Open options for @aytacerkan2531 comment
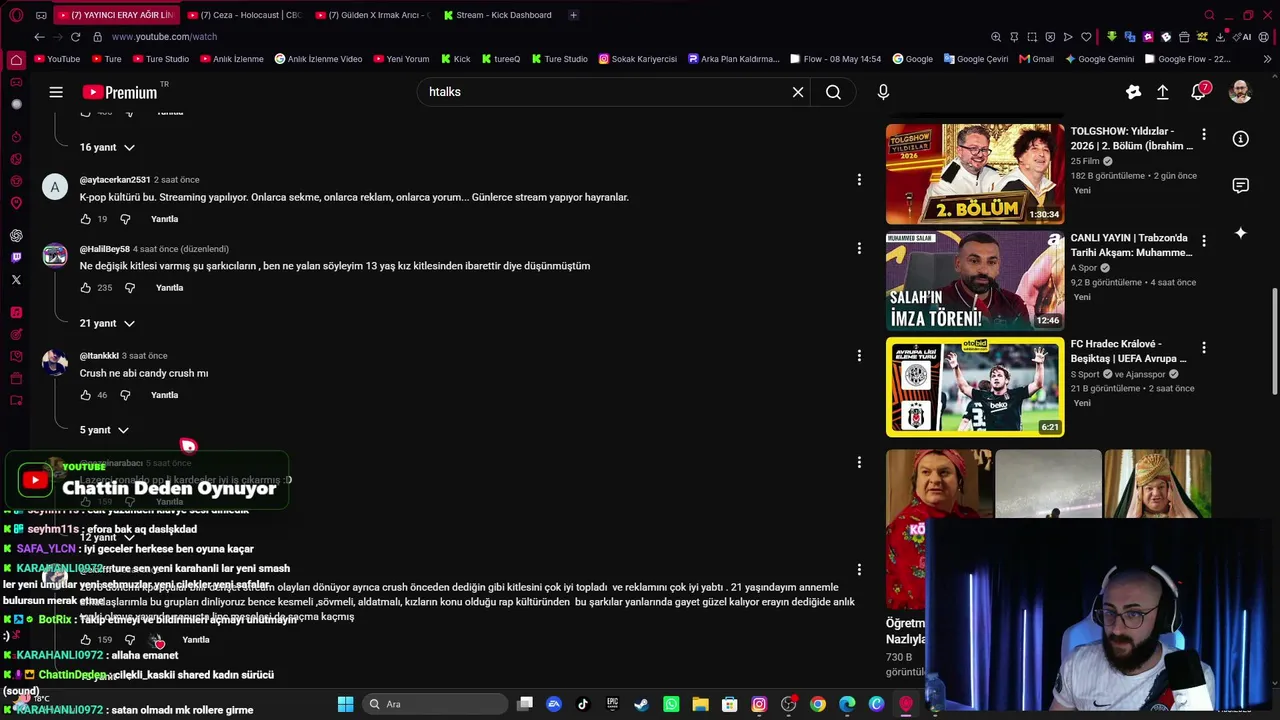 [859, 180]
